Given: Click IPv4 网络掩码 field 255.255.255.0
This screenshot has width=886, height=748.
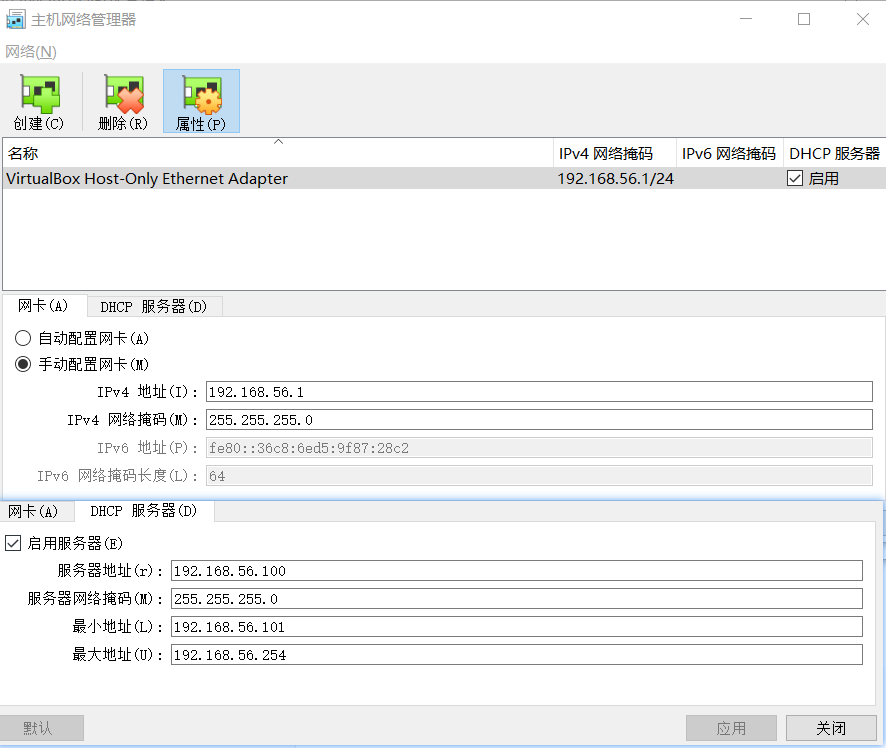Looking at the screenshot, I should click(x=539, y=420).
